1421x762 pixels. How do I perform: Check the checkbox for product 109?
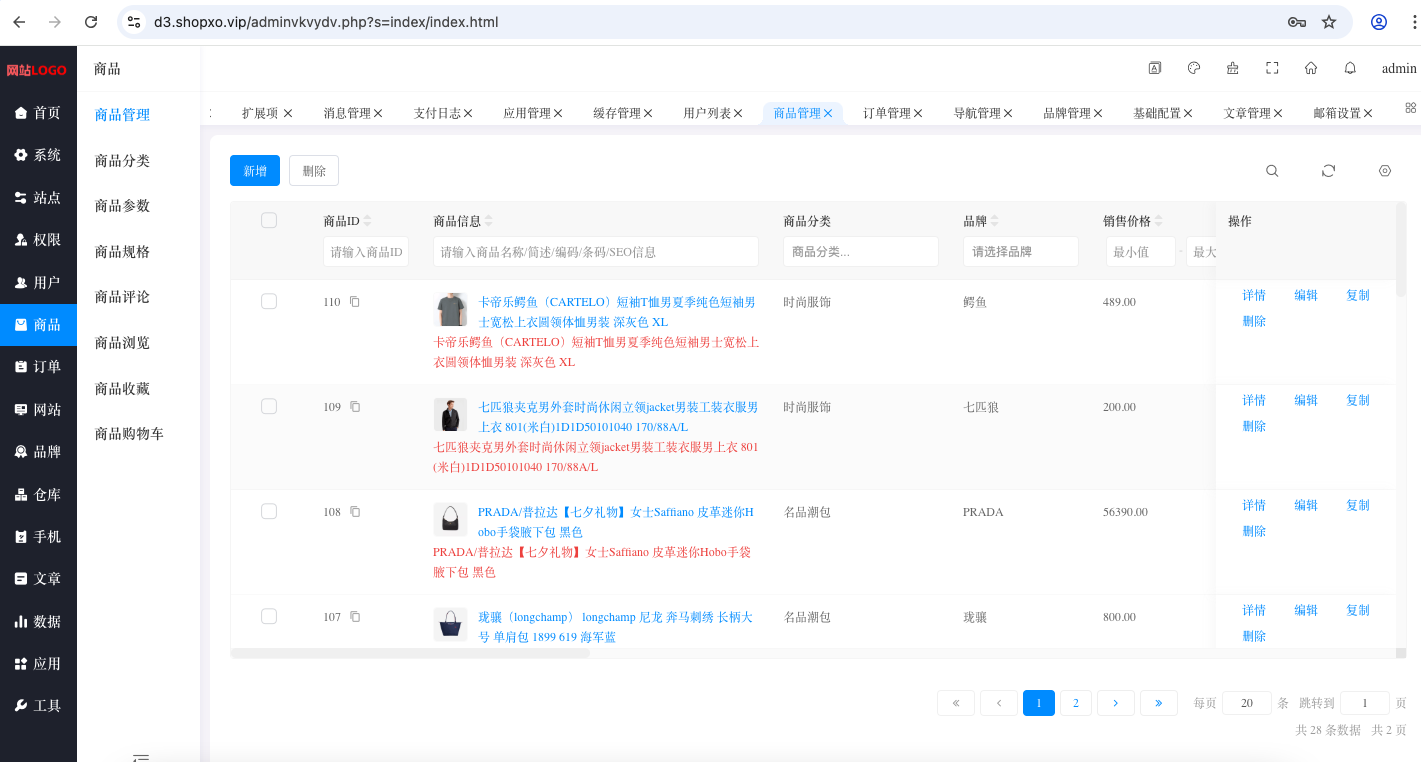click(269, 406)
